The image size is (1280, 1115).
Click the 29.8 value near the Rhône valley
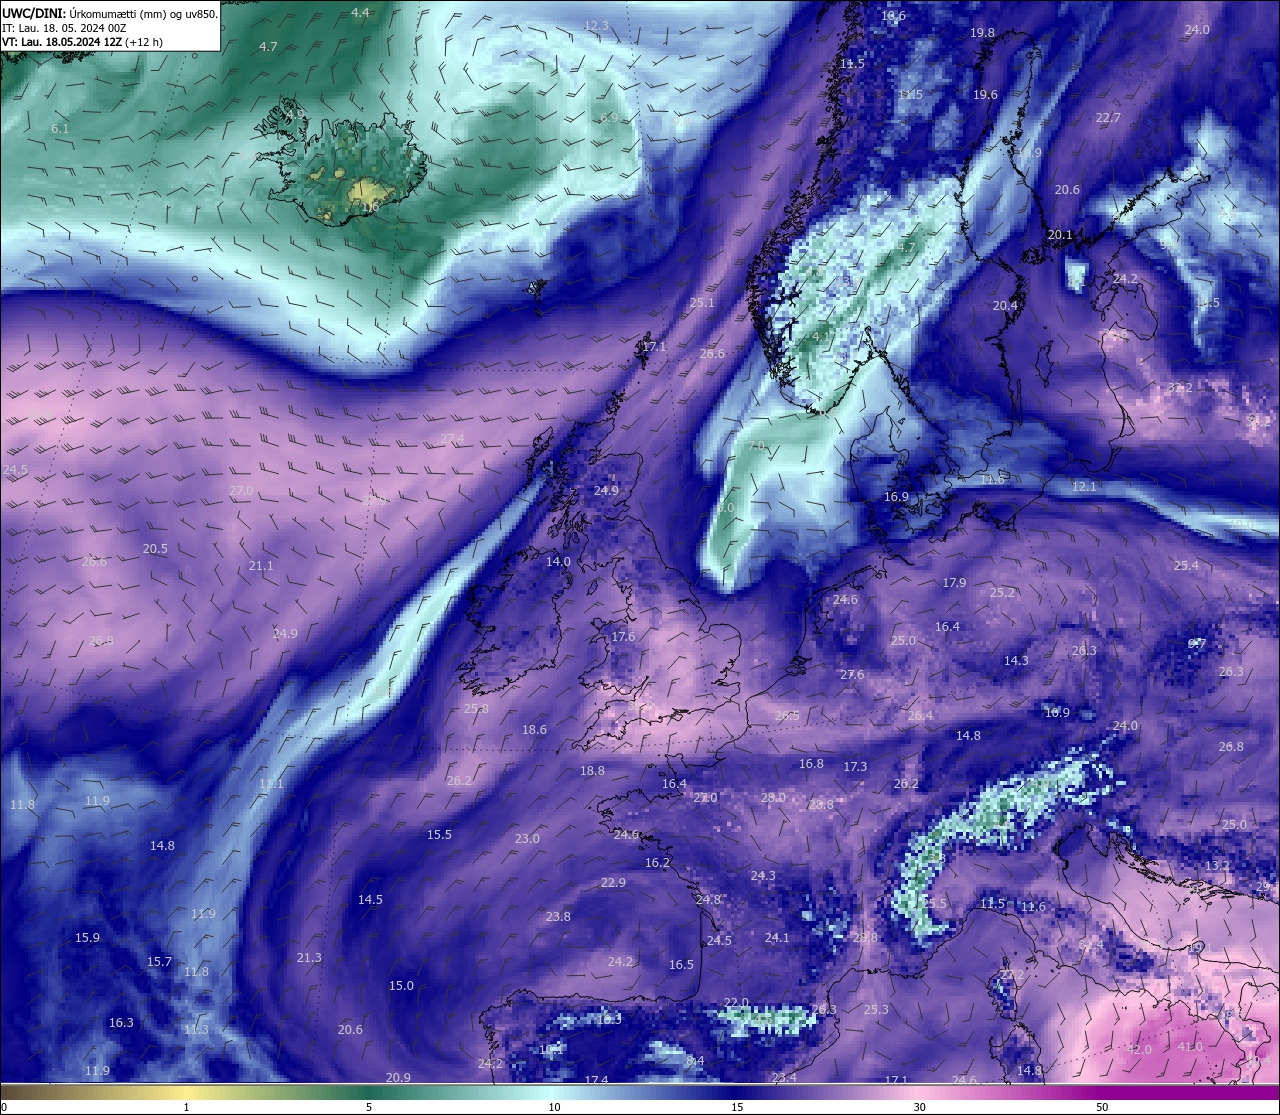(x=865, y=938)
